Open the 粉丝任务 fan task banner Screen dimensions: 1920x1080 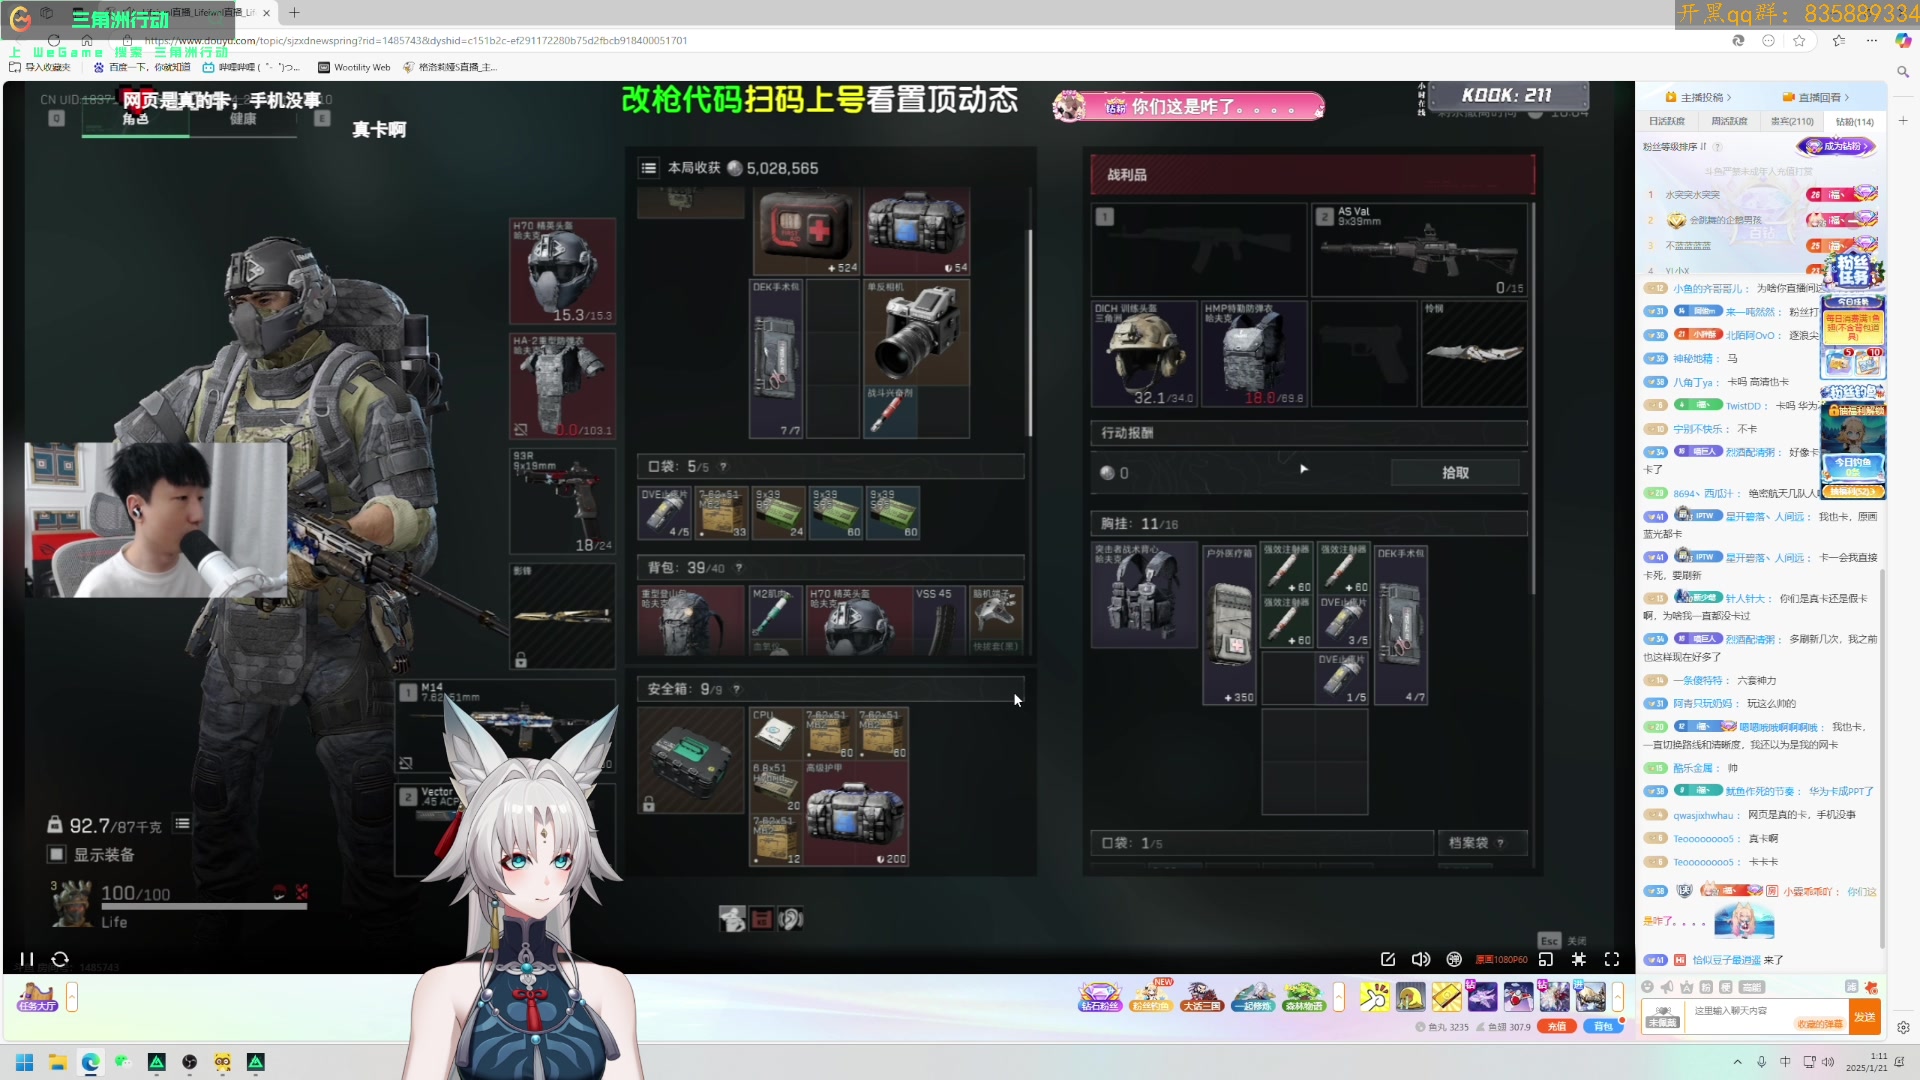pos(1853,270)
